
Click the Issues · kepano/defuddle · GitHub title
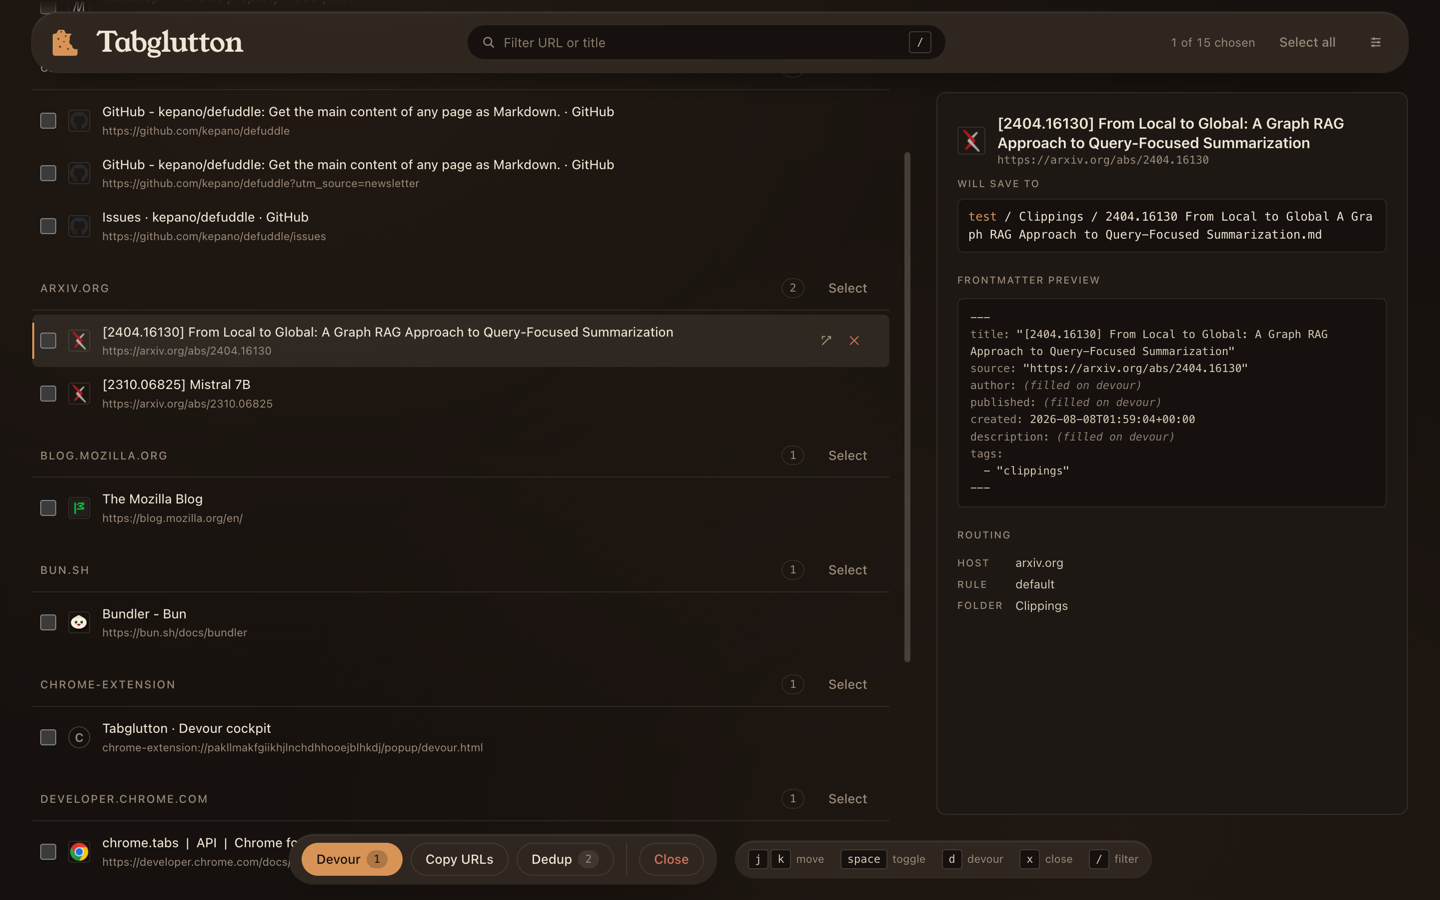tap(205, 217)
